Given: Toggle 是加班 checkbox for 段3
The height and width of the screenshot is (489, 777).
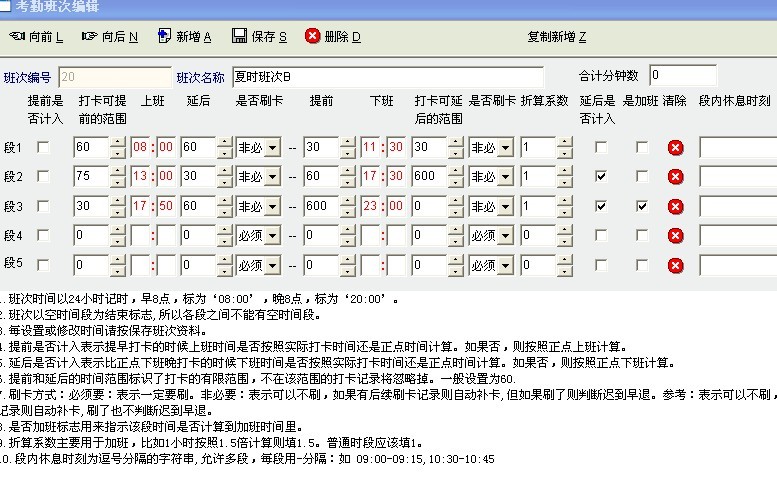Looking at the screenshot, I should [x=642, y=206].
